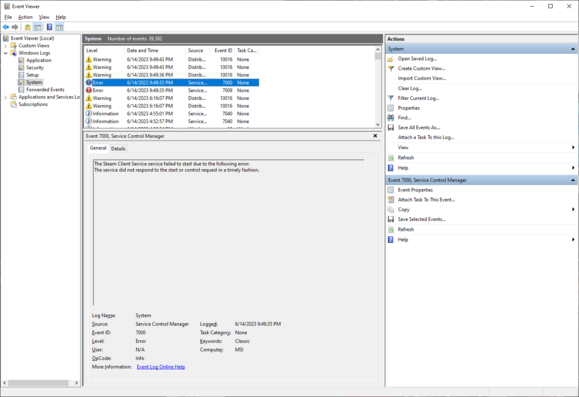The height and width of the screenshot is (397, 579).
Task: Click the Find binoculars icon
Action: (391, 117)
